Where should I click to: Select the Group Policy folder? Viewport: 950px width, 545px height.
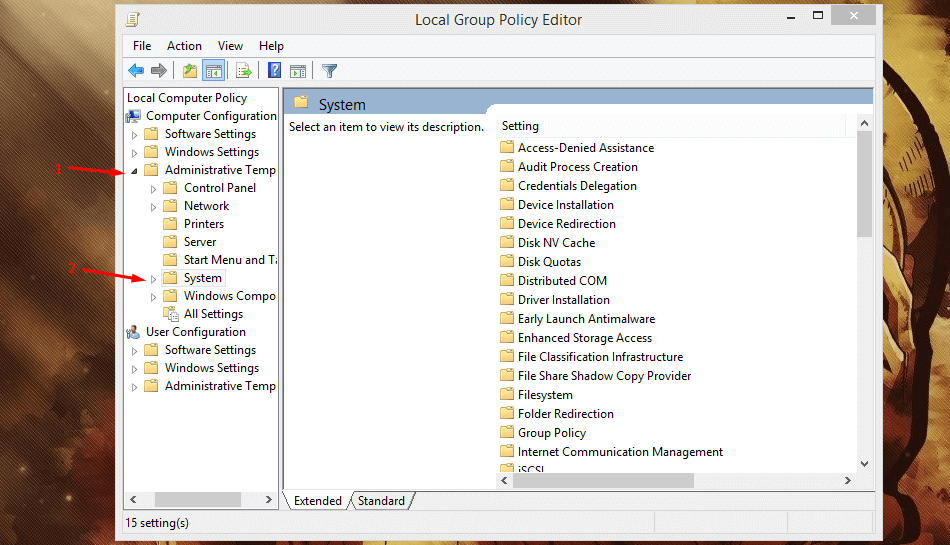click(551, 432)
